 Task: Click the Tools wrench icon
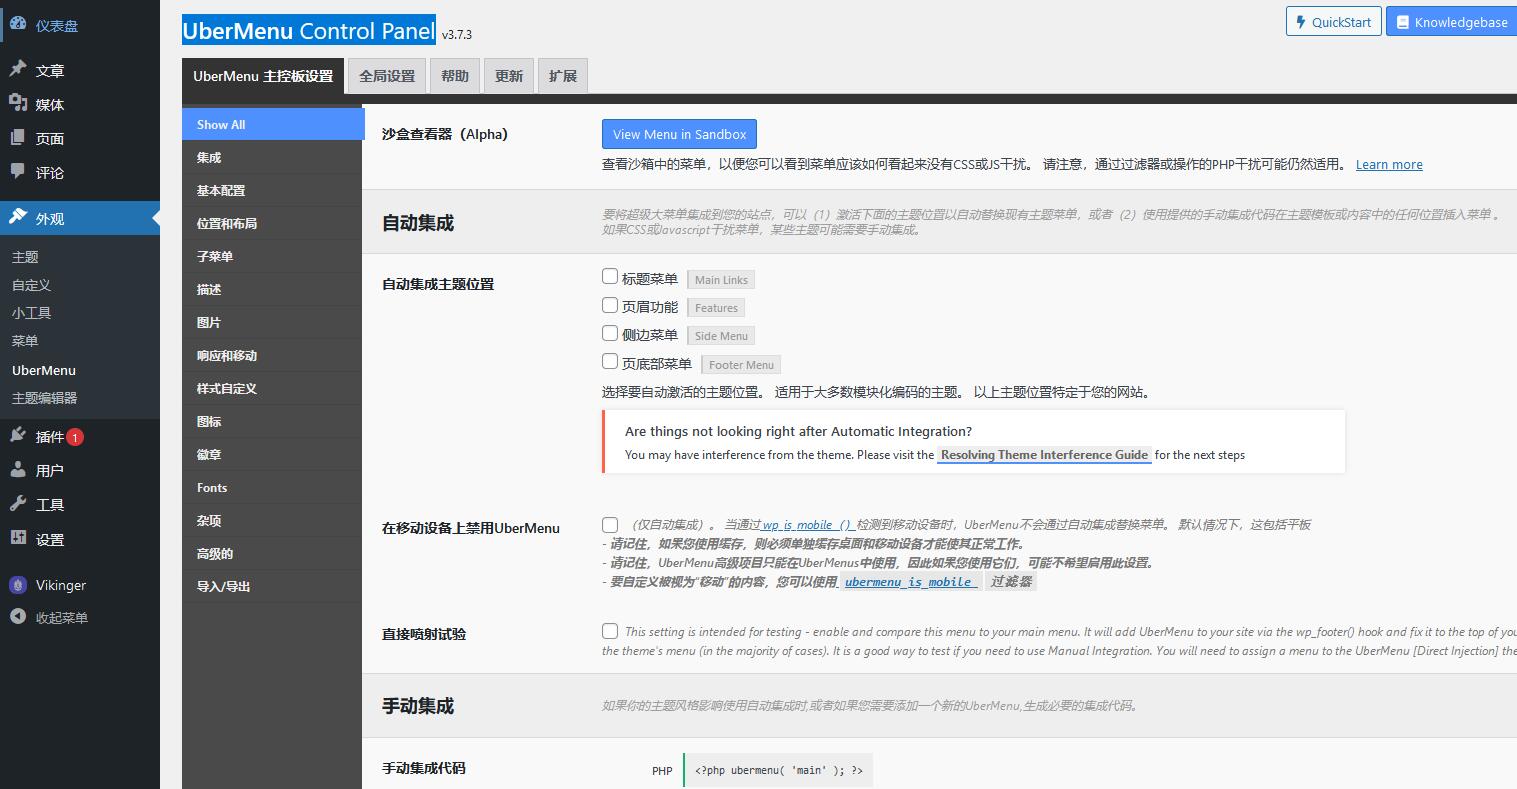(18, 504)
